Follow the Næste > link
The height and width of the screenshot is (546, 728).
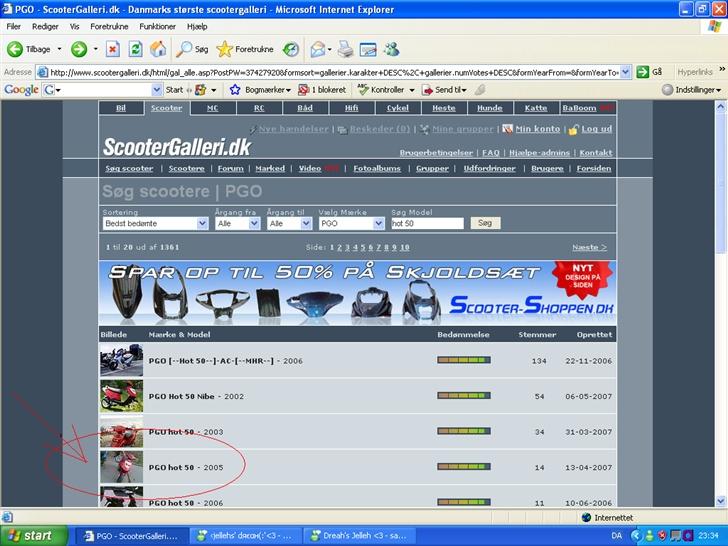coord(589,247)
